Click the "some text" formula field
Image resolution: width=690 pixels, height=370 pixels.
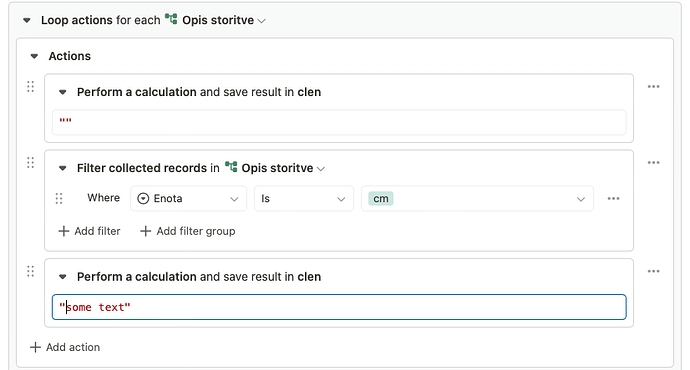(x=339, y=307)
